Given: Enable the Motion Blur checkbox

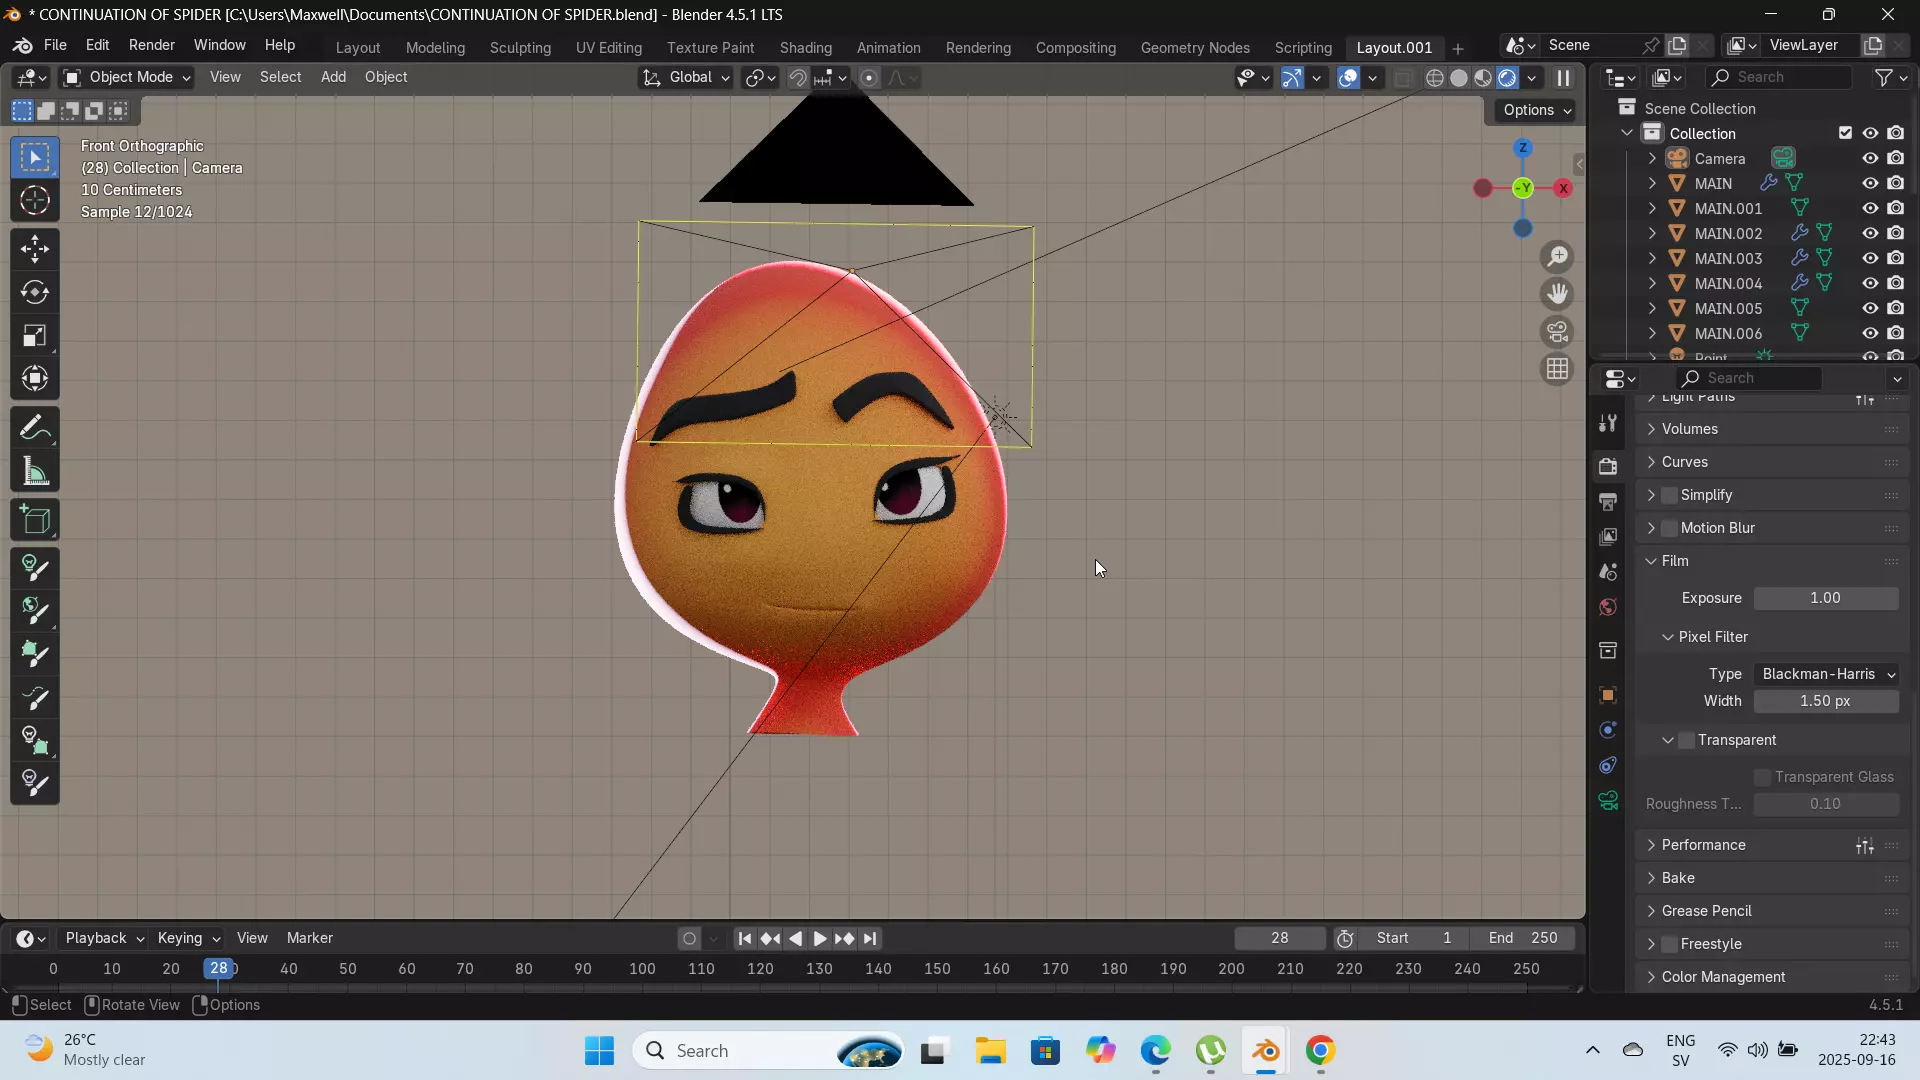Looking at the screenshot, I should pyautogui.click(x=1669, y=528).
